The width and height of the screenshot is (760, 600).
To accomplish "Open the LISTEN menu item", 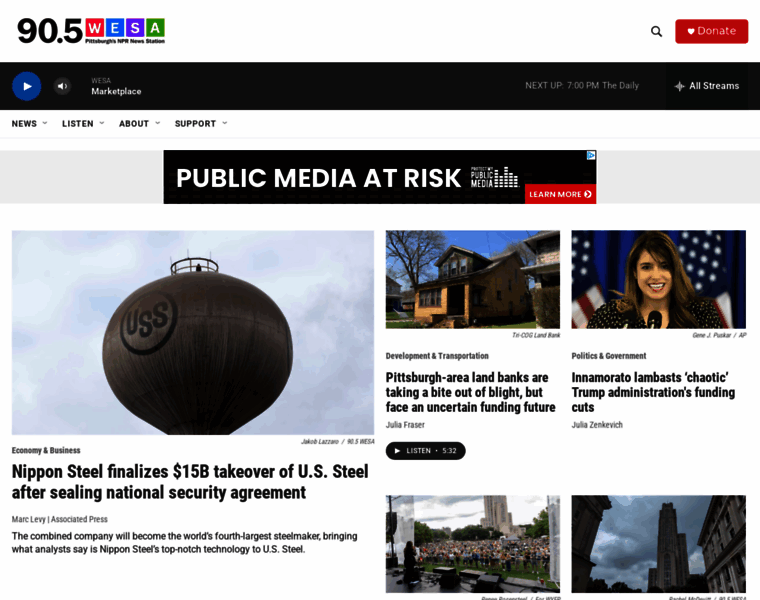I will click(x=78, y=124).
